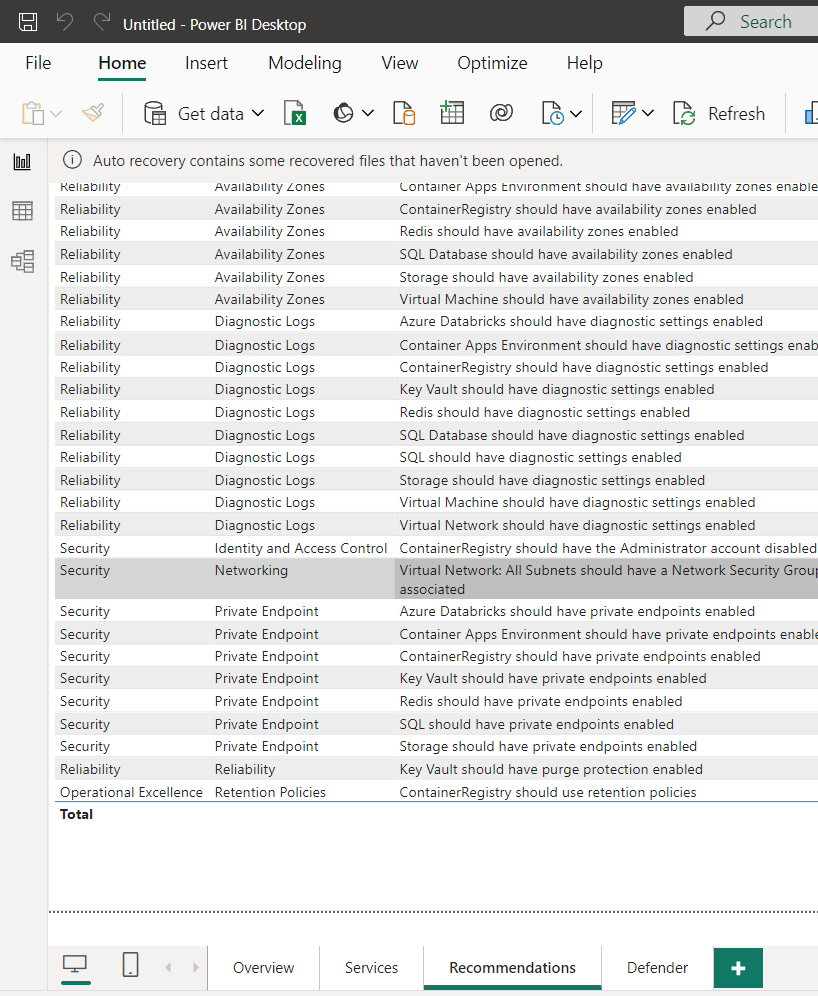818x996 pixels.
Task: Click the Total row label
Action: click(x=76, y=814)
